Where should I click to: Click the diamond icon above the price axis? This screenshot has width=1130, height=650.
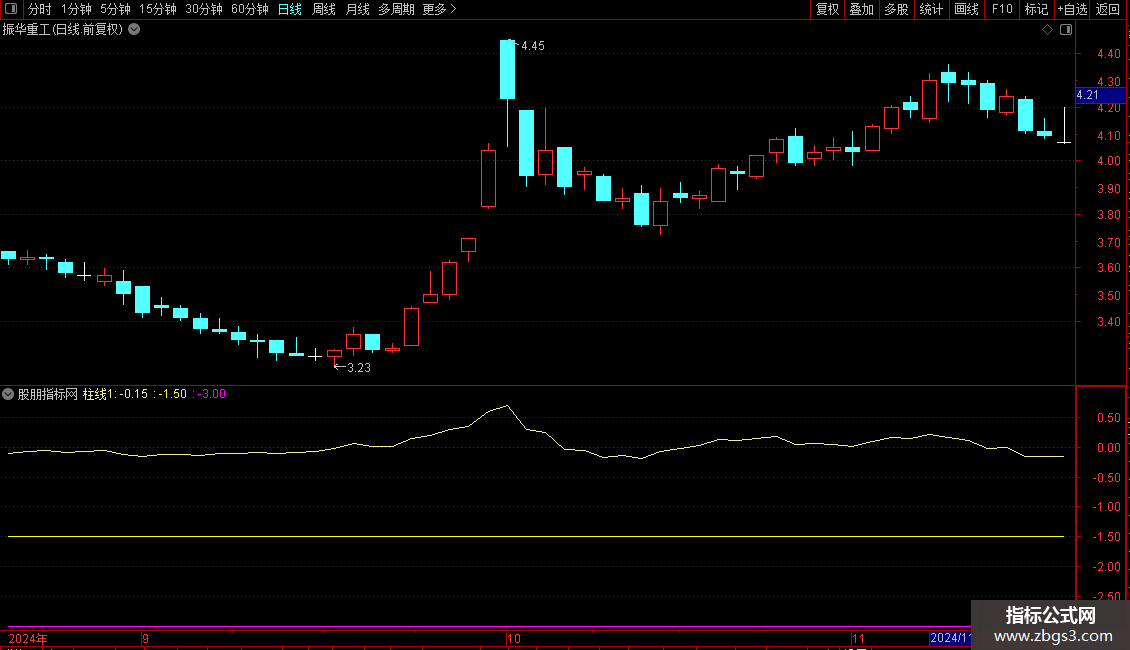(1048, 30)
